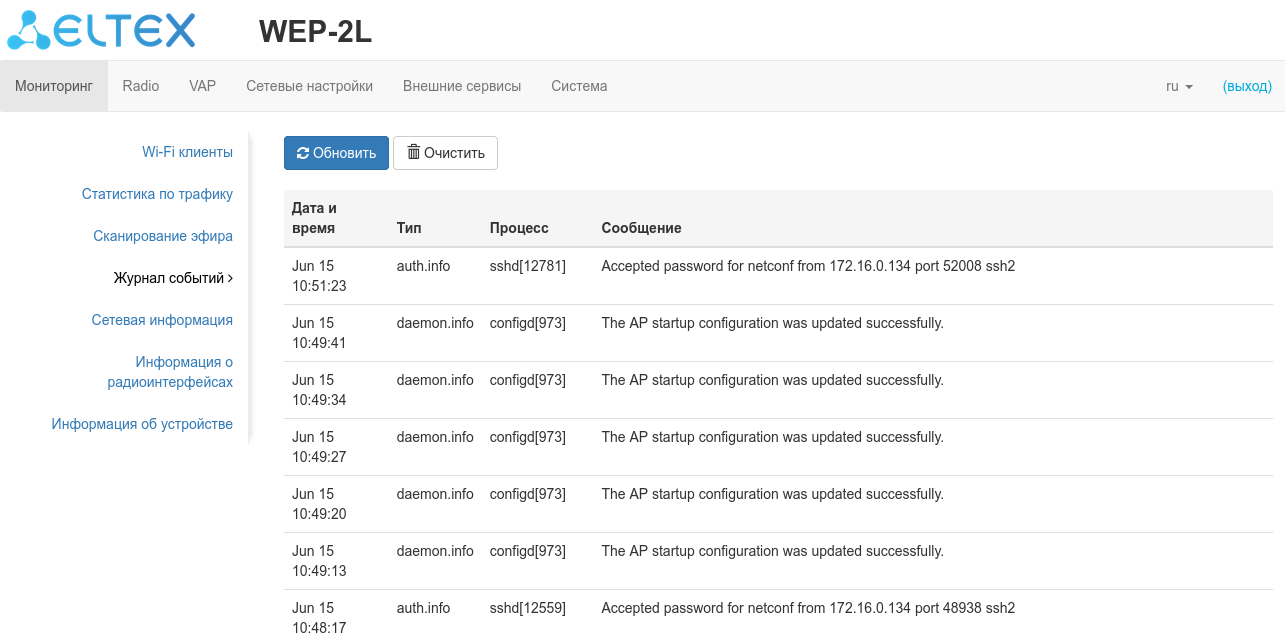This screenshot has height=640, width=1285.
Task: Open Wi-Fi клиенты sidebar link
Action: (x=187, y=152)
